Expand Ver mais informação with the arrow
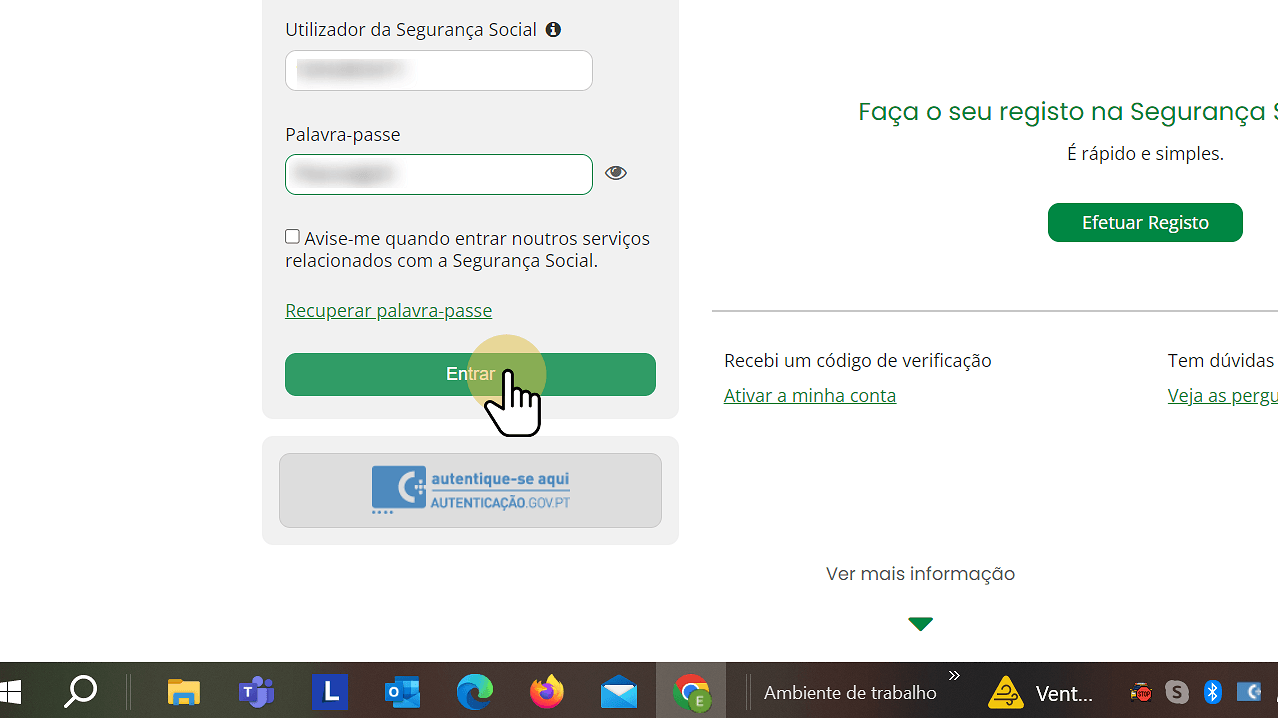Viewport: 1278px width, 718px height. point(919,623)
